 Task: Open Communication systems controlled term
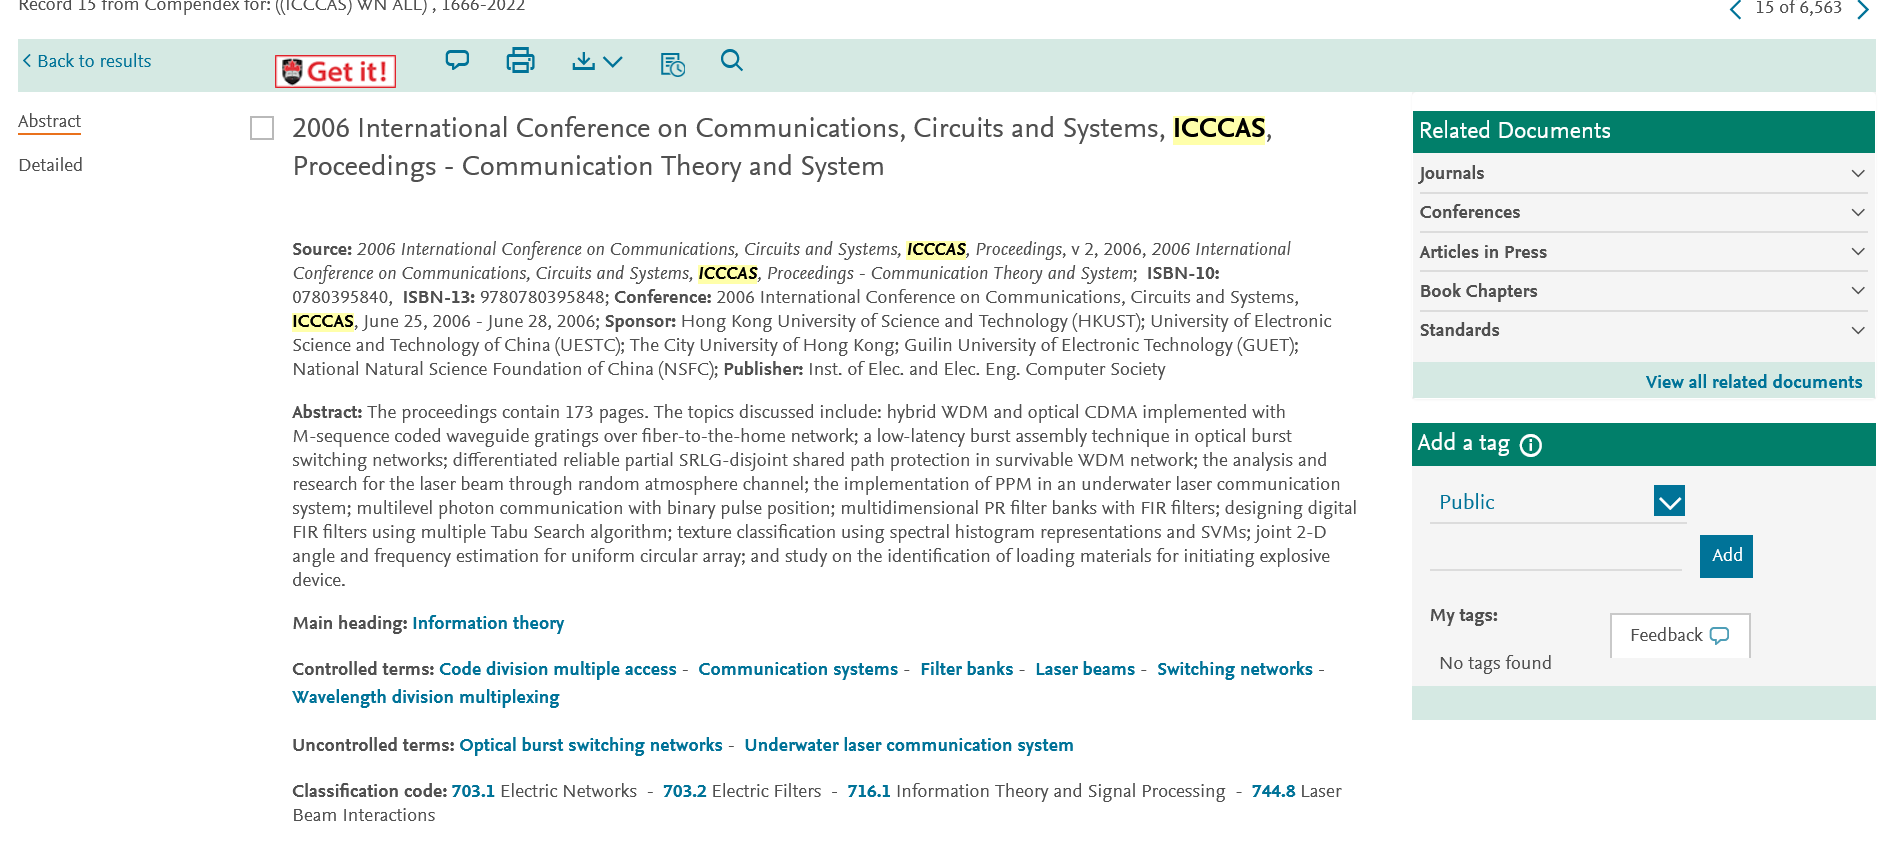click(798, 669)
